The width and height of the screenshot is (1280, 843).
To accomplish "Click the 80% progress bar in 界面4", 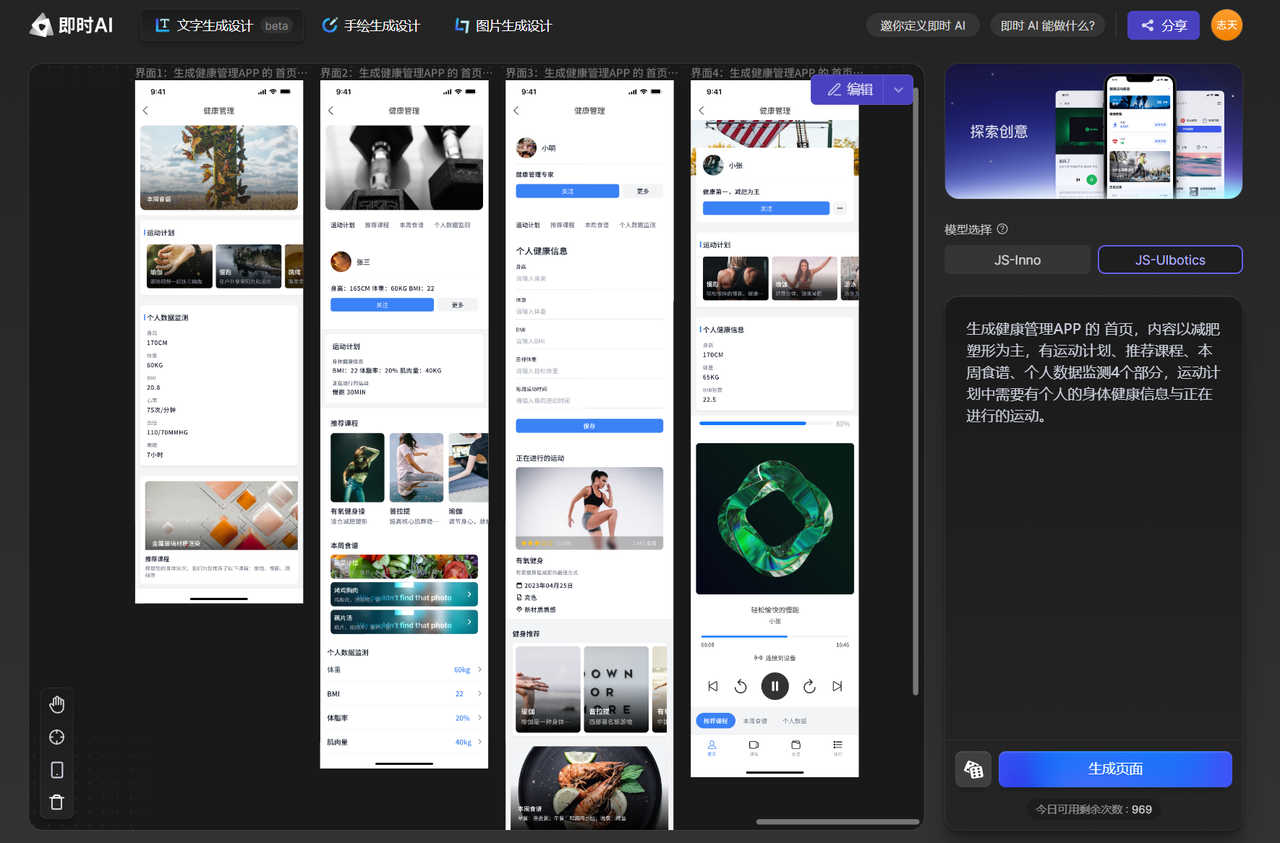I will [x=765, y=423].
